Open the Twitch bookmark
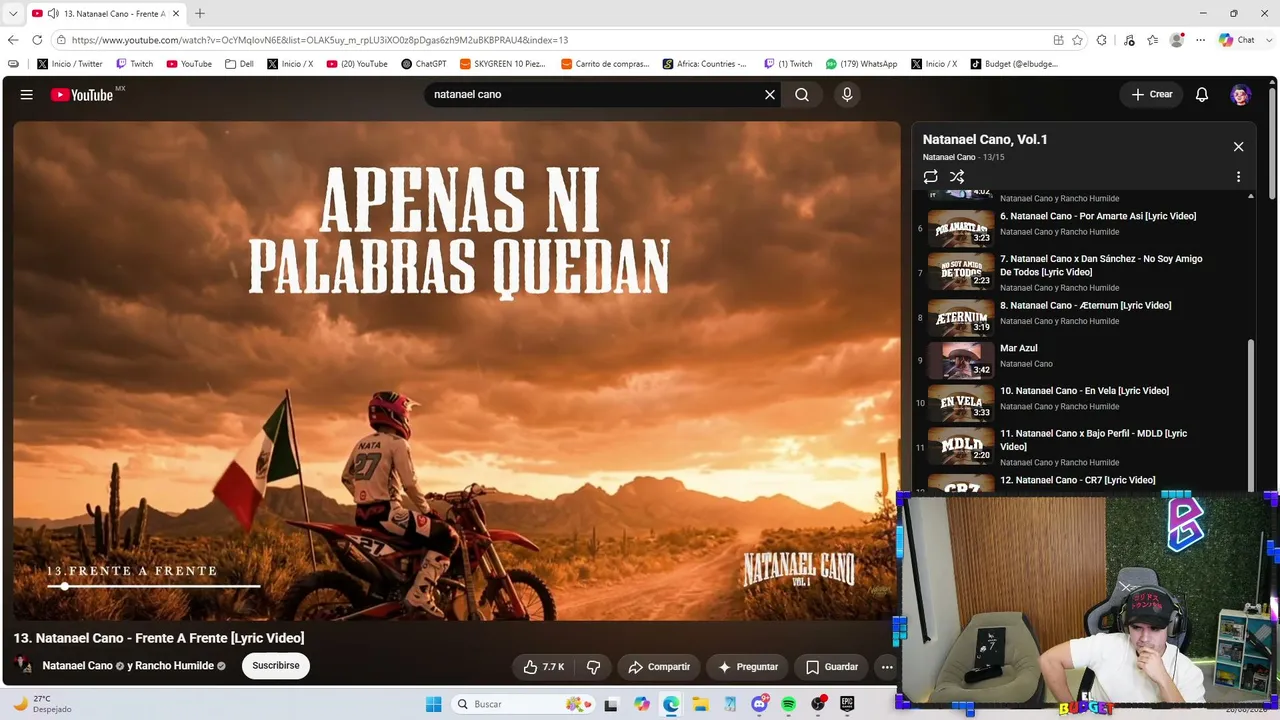 (x=135, y=64)
